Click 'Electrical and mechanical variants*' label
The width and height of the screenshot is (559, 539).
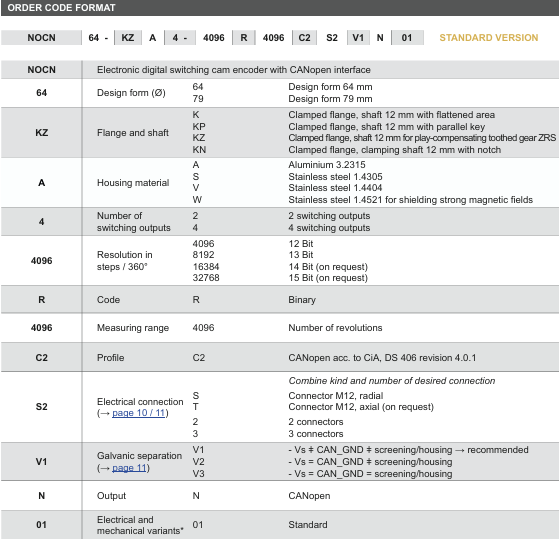(x=140, y=525)
